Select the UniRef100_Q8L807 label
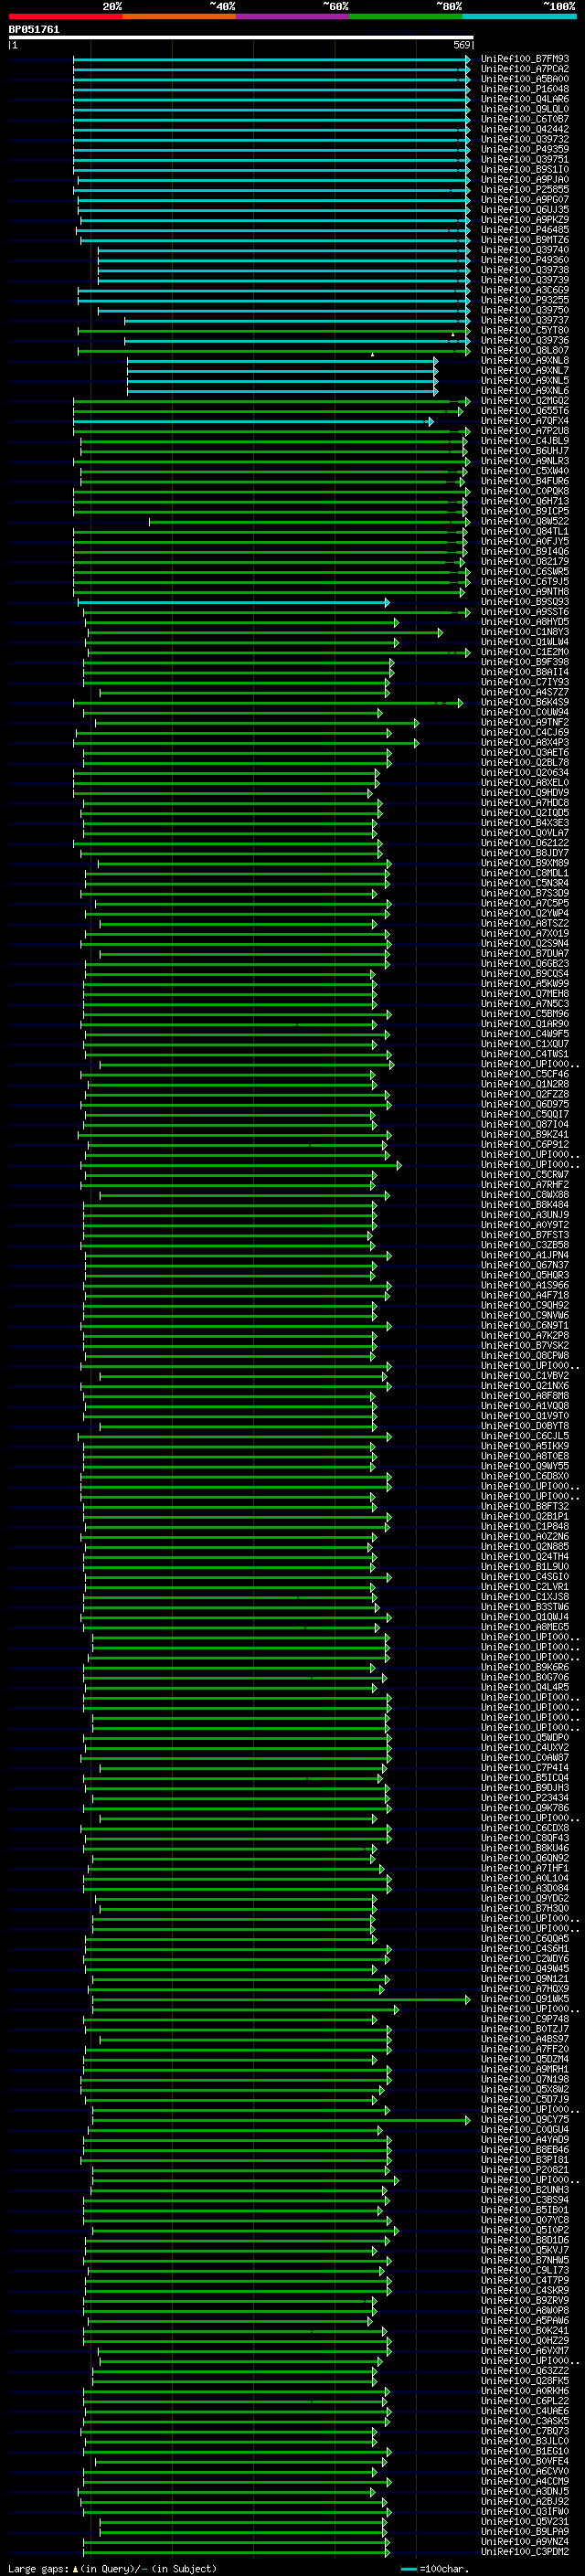This screenshot has height=2576, width=585. pyautogui.click(x=525, y=350)
